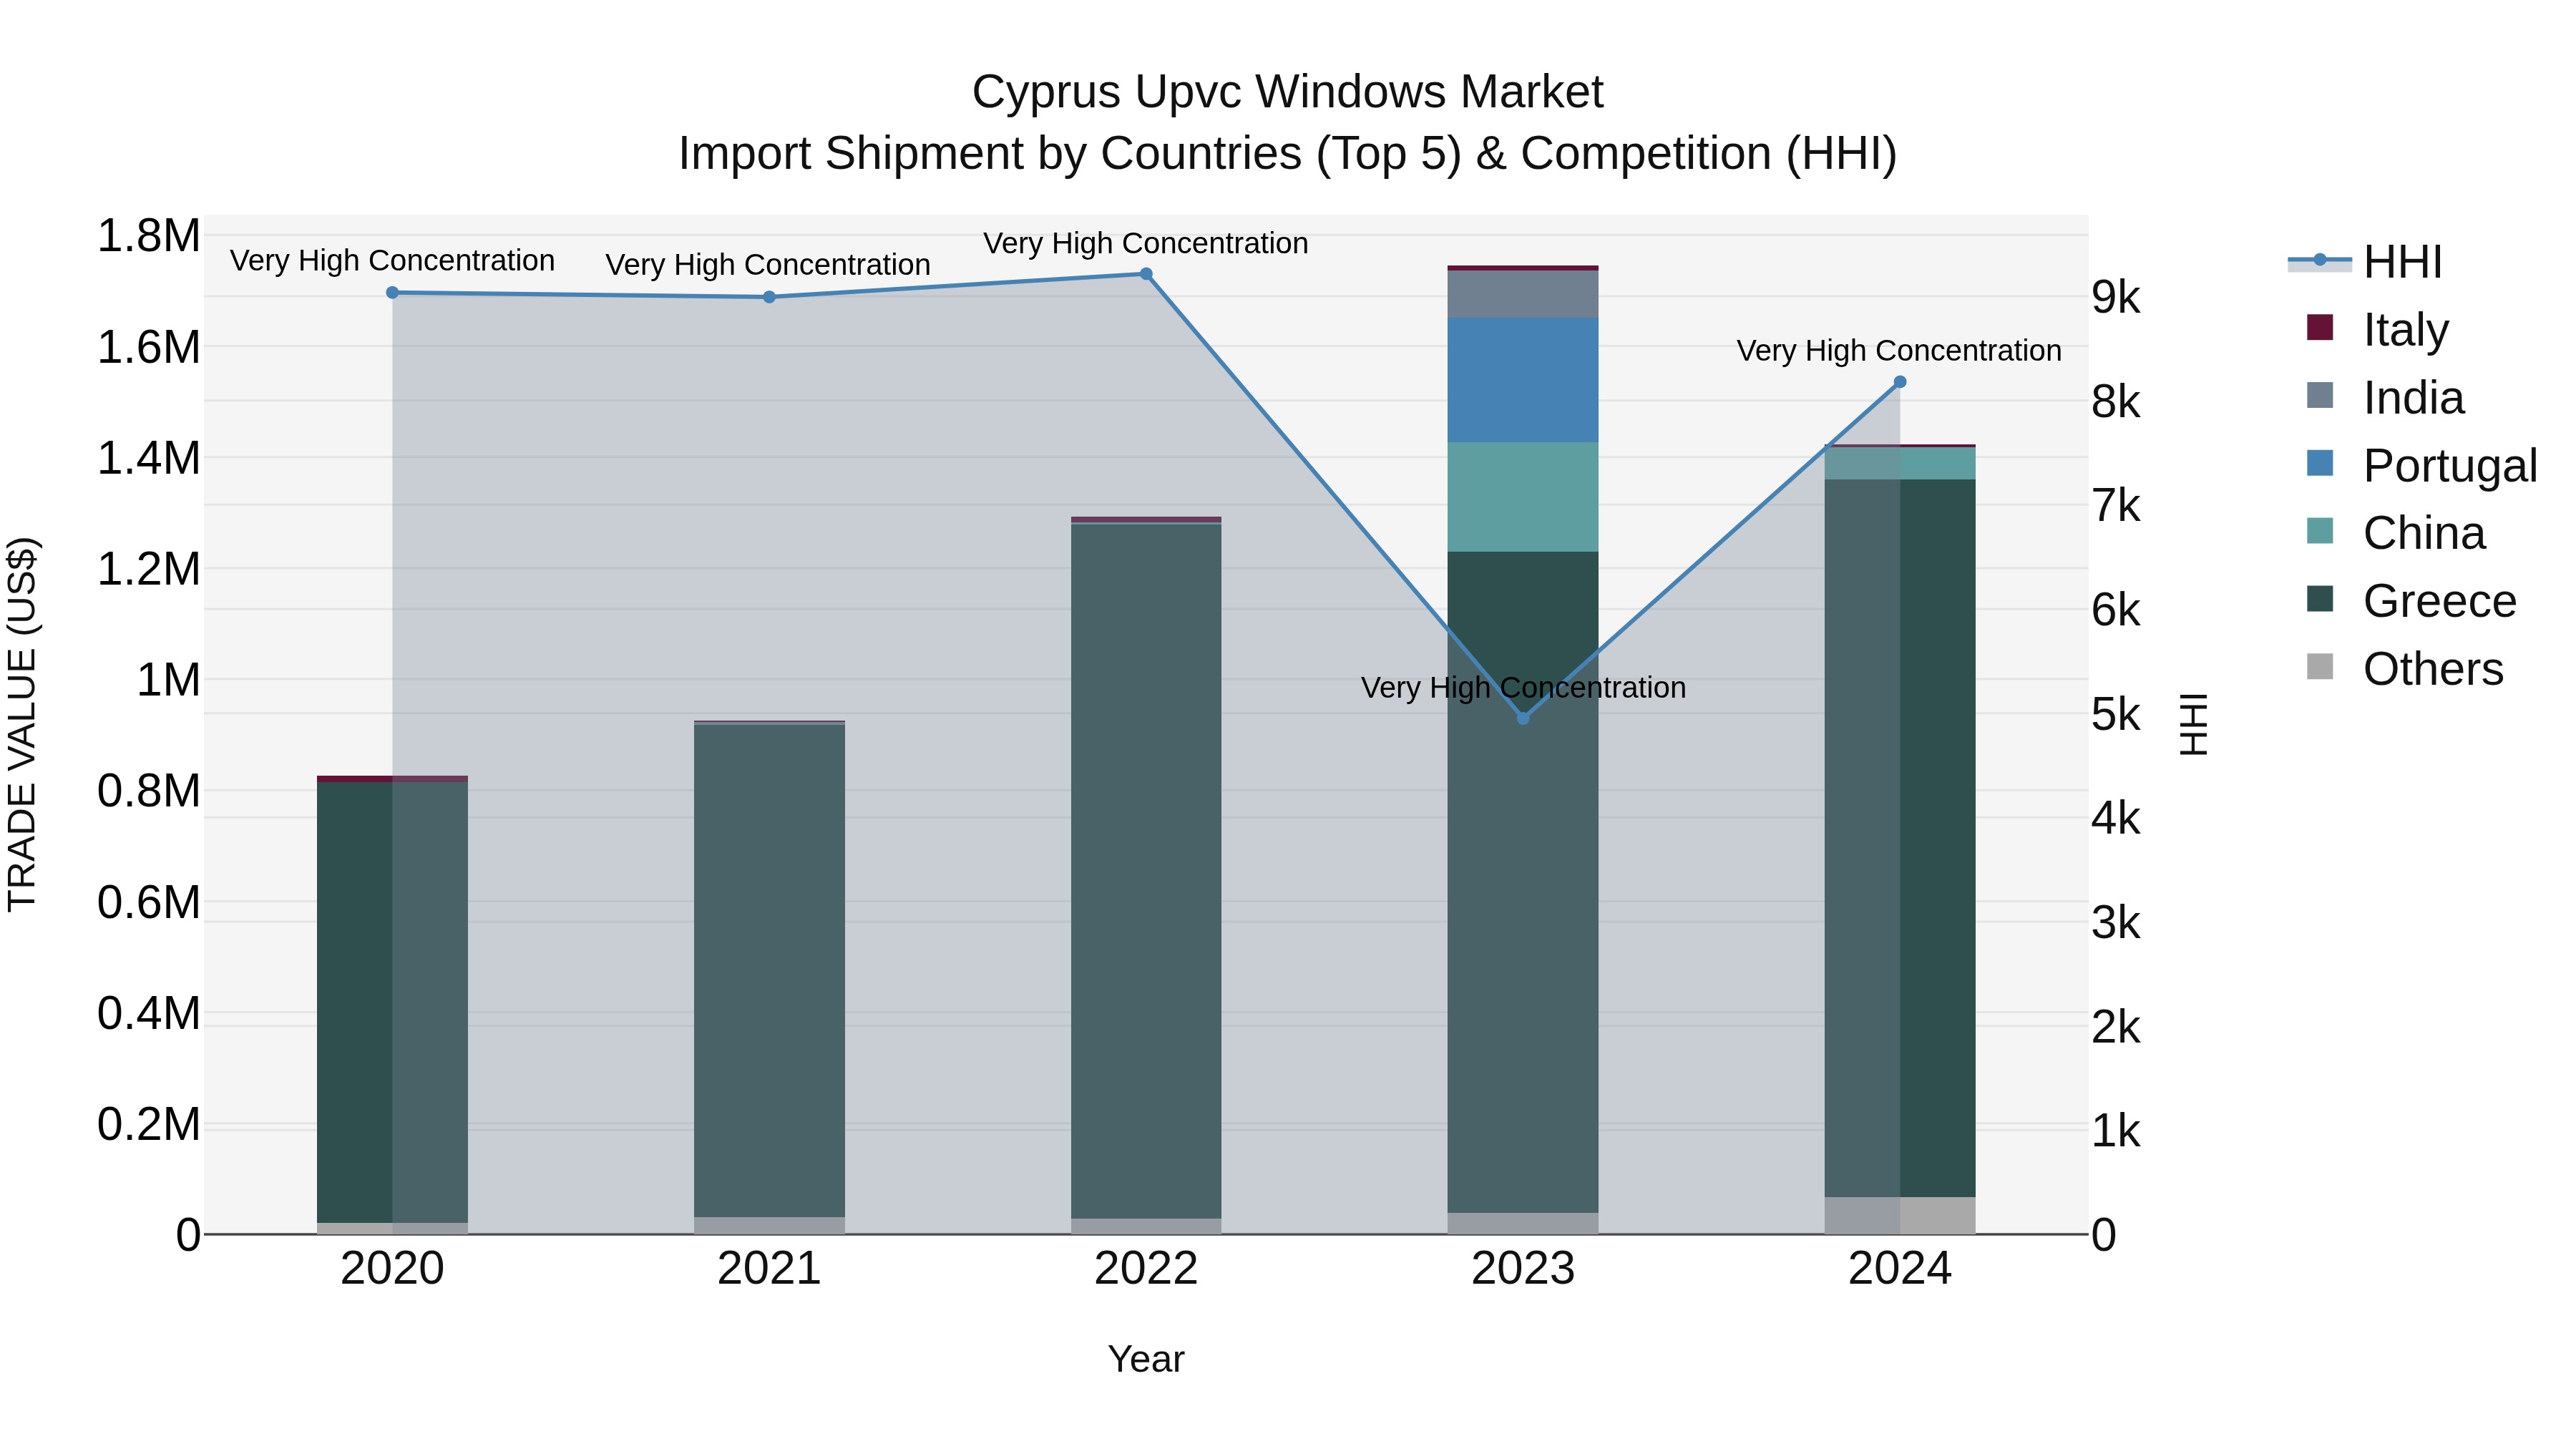Click the 2023 x-axis label

coord(1523,1269)
